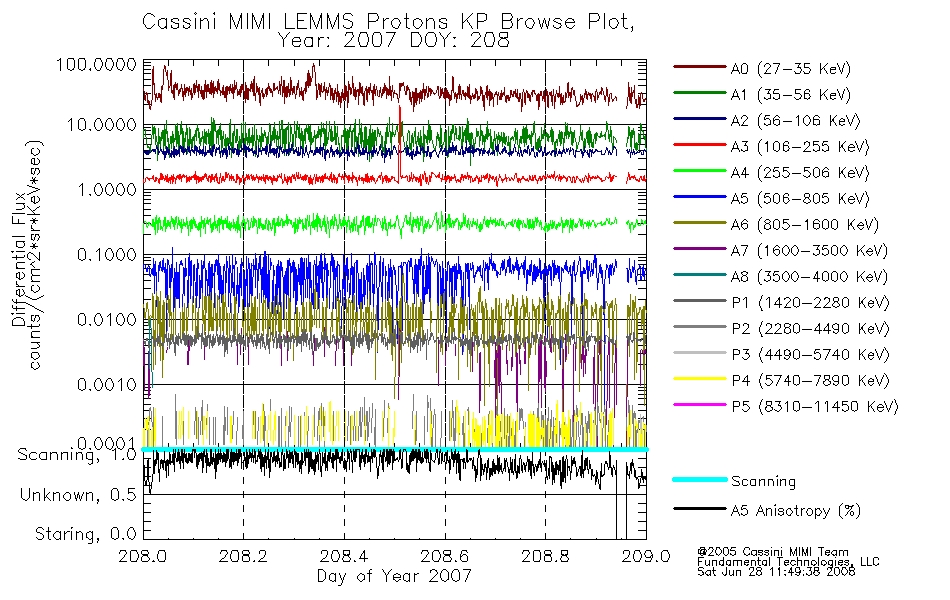Click the yellow P4 legend line

point(699,379)
